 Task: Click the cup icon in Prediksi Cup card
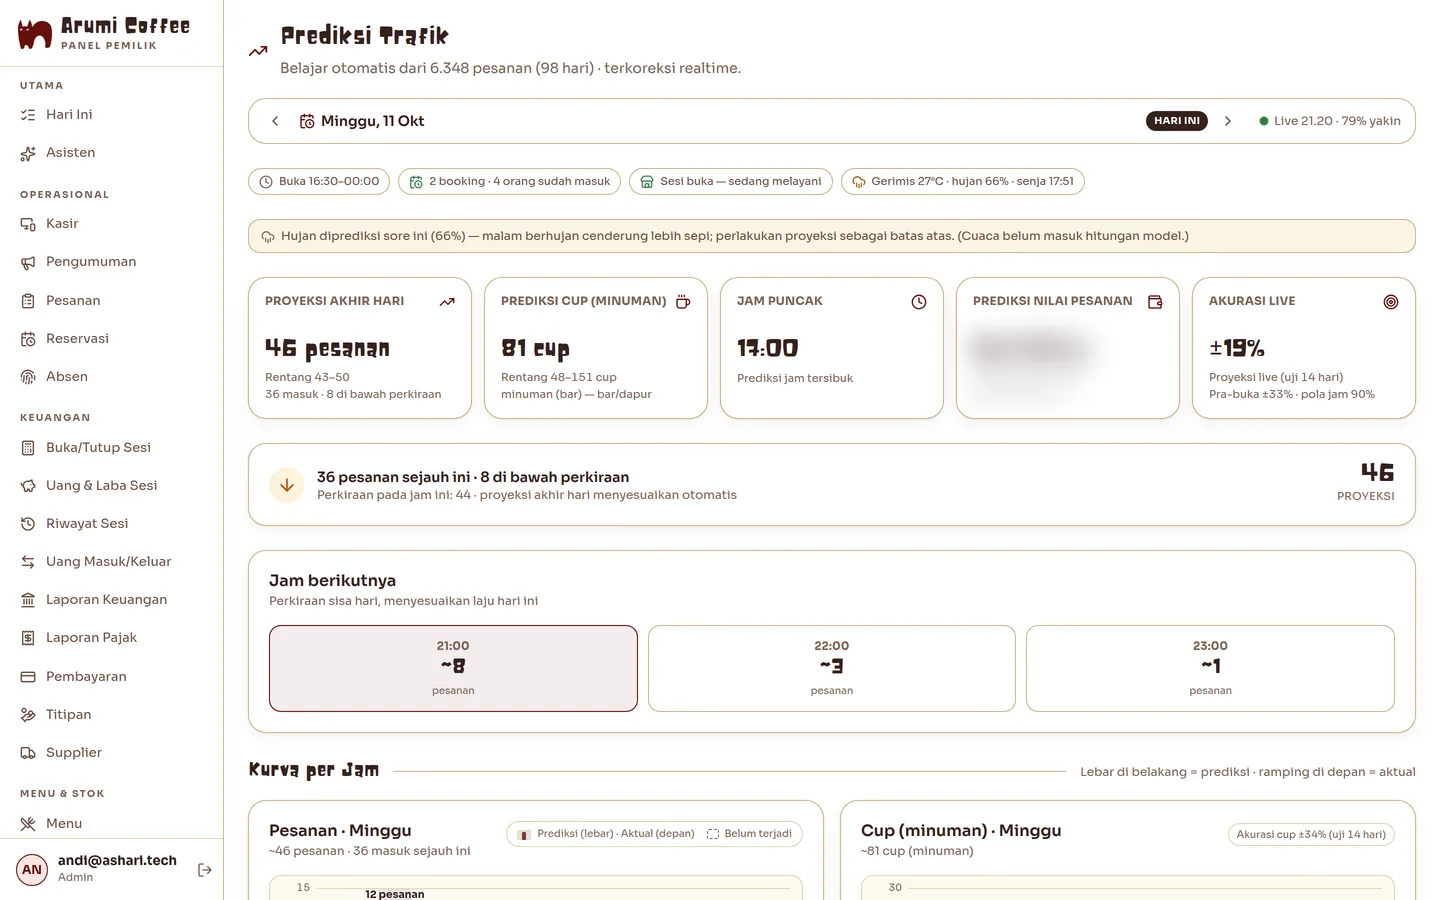[683, 302]
